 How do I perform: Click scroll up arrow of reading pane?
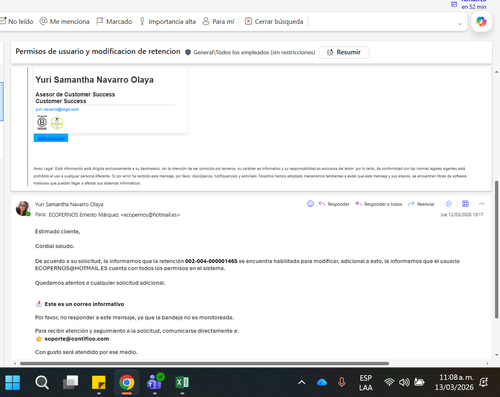pyautogui.click(x=496, y=72)
